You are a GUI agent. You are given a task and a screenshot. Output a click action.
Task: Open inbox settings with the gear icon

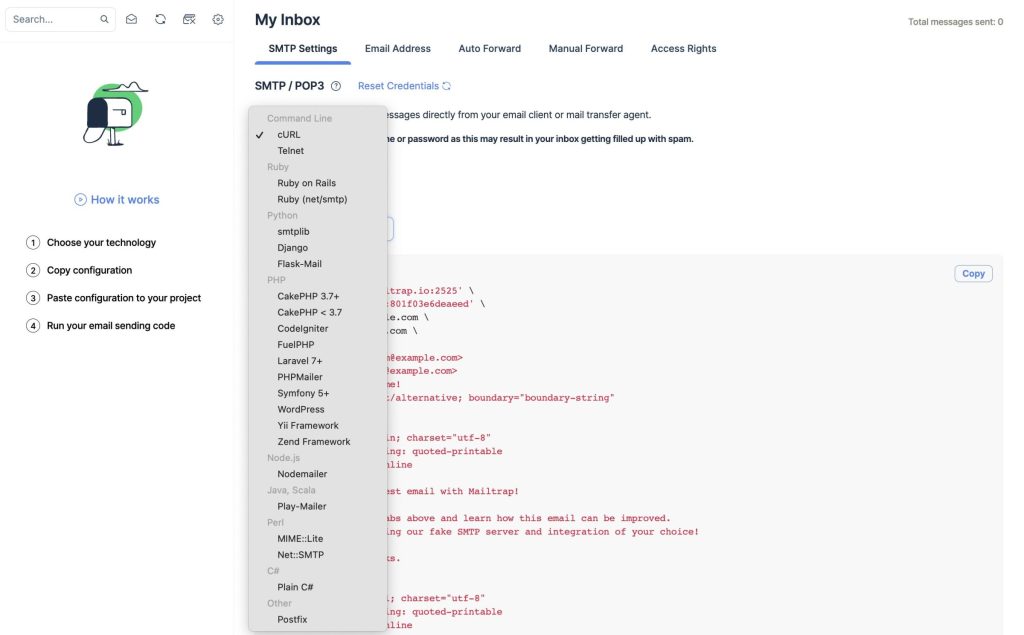pos(218,19)
